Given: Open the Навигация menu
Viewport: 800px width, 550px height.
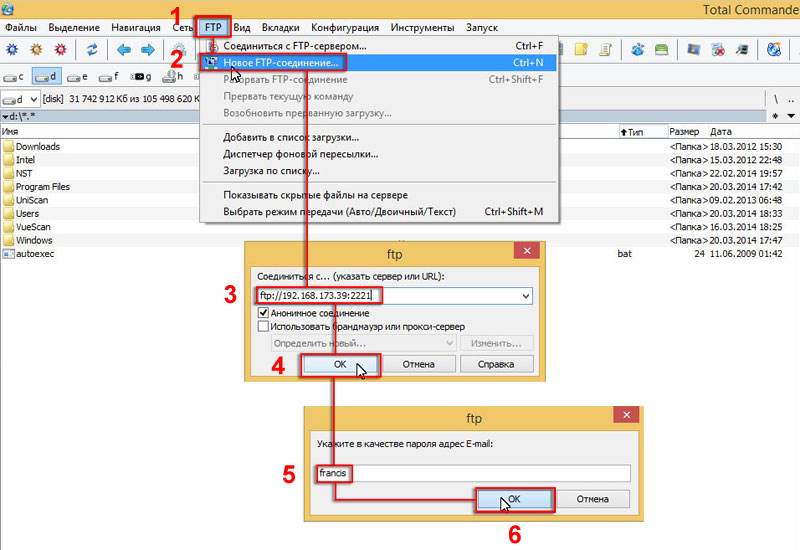Looking at the screenshot, I should click(x=136, y=28).
